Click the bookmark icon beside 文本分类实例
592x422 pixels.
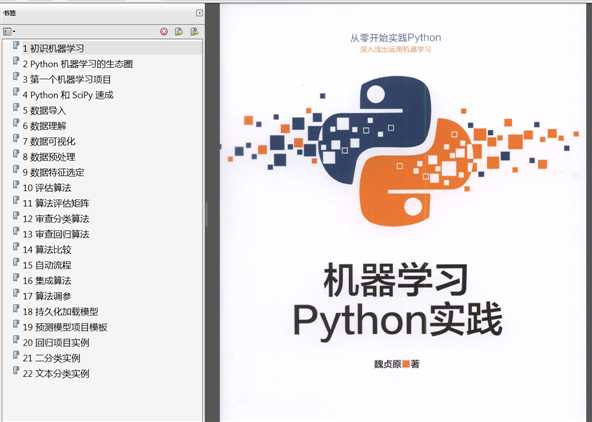[15, 371]
